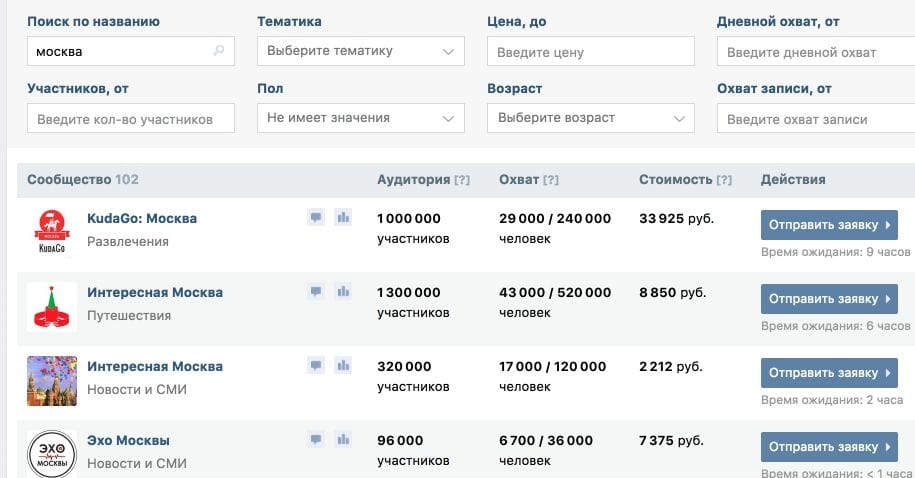Click the Путешествия category text
The height and width of the screenshot is (478, 915).
[x=129, y=316]
